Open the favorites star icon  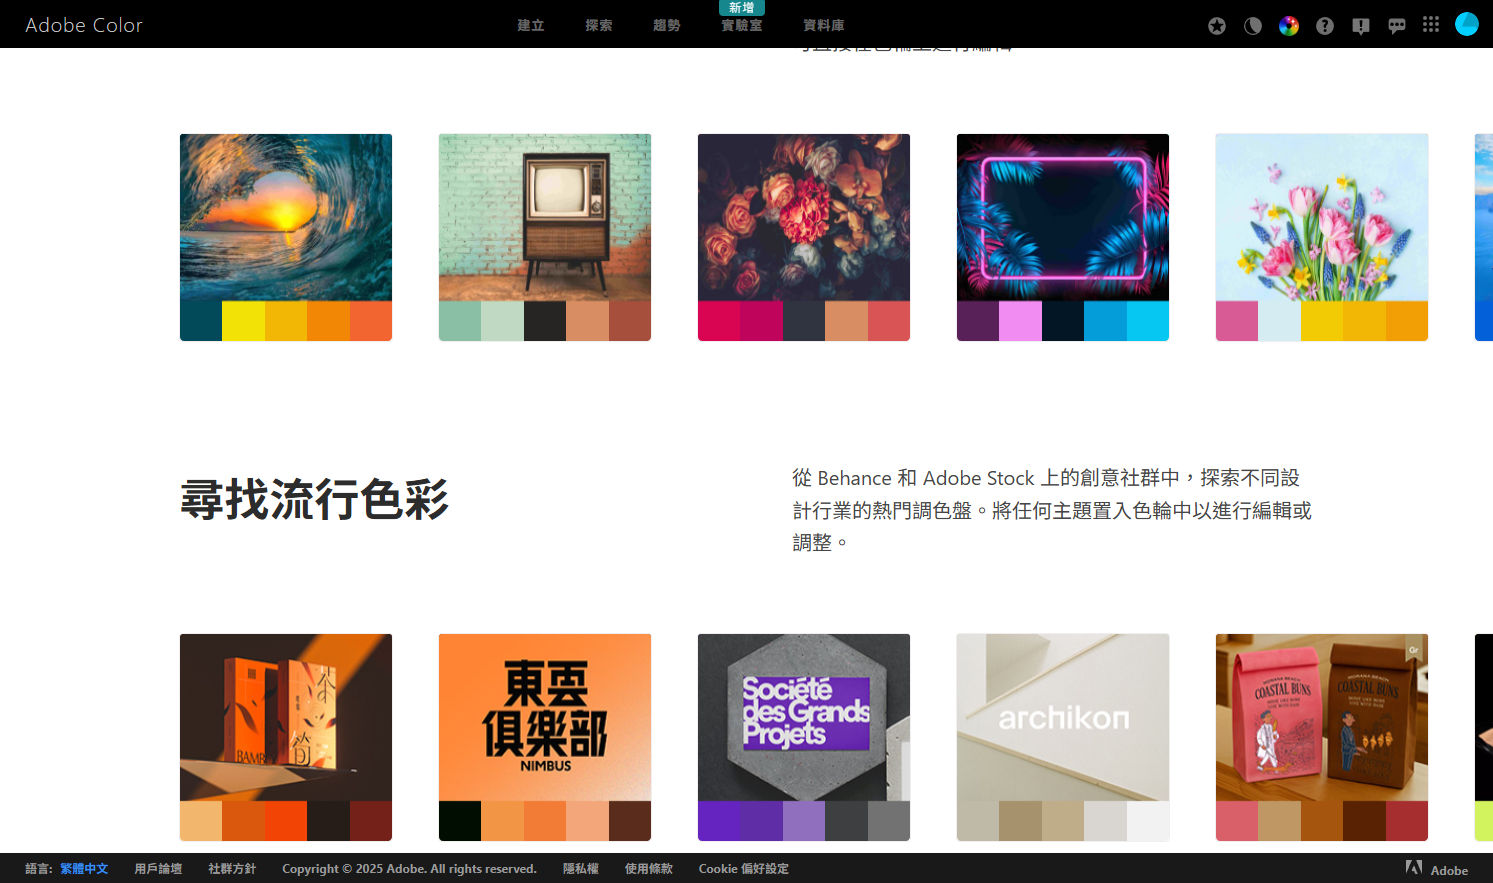[1216, 25]
